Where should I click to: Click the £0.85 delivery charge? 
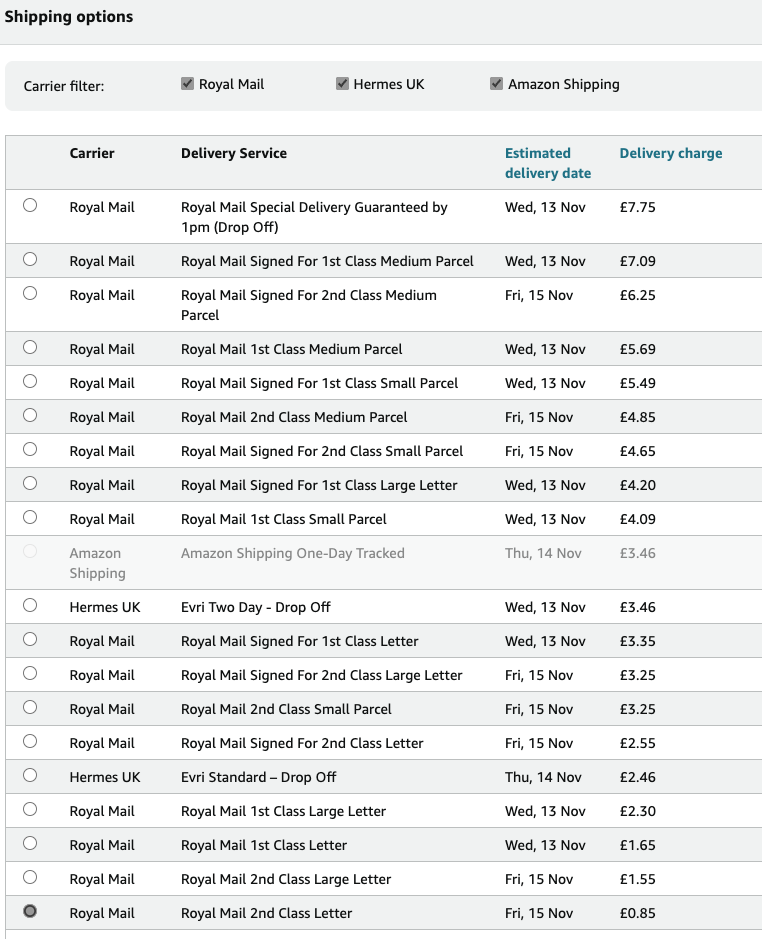[637, 913]
